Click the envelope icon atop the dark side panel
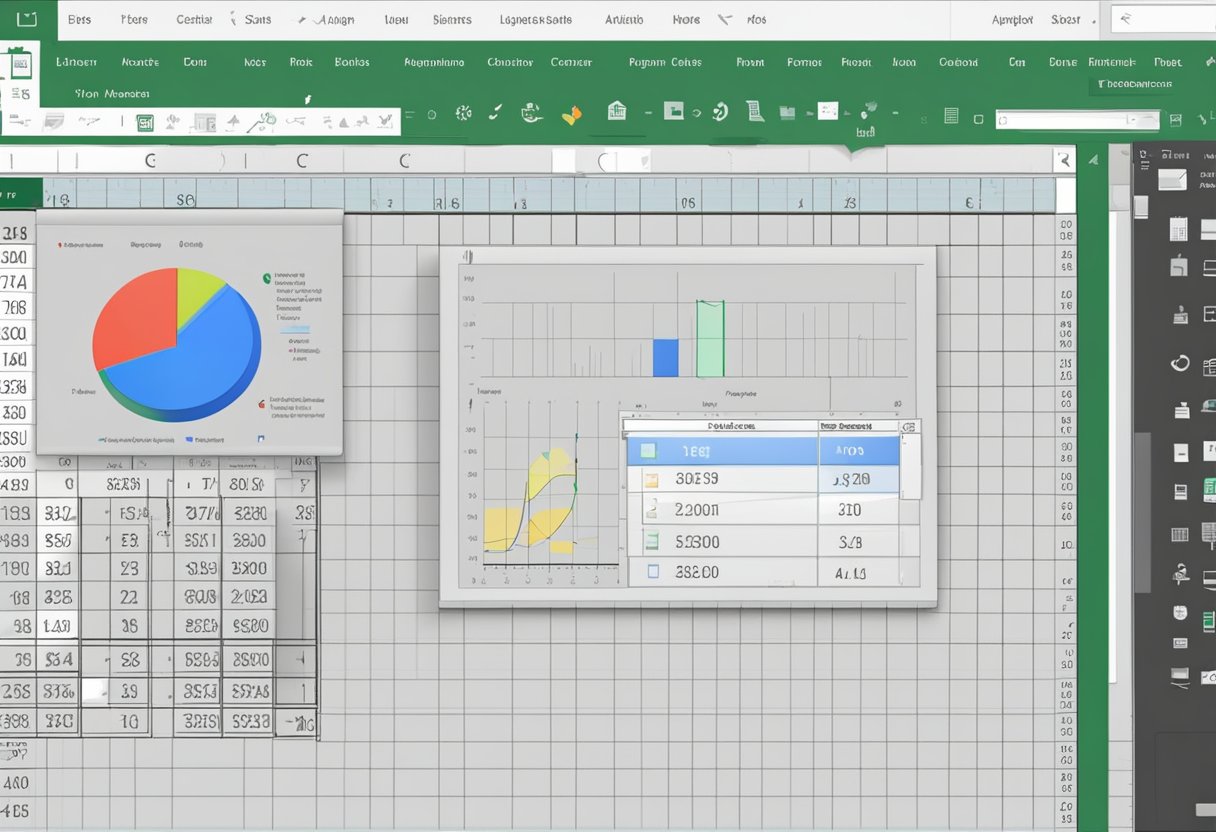Viewport: 1216px width, 832px height. (x=1171, y=180)
